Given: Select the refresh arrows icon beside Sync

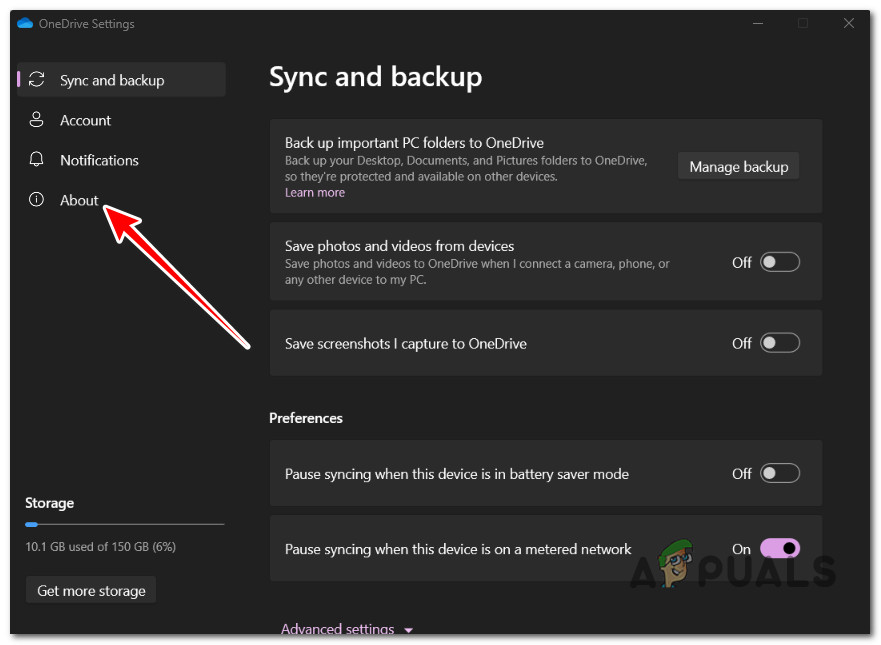Looking at the screenshot, I should point(38,79).
